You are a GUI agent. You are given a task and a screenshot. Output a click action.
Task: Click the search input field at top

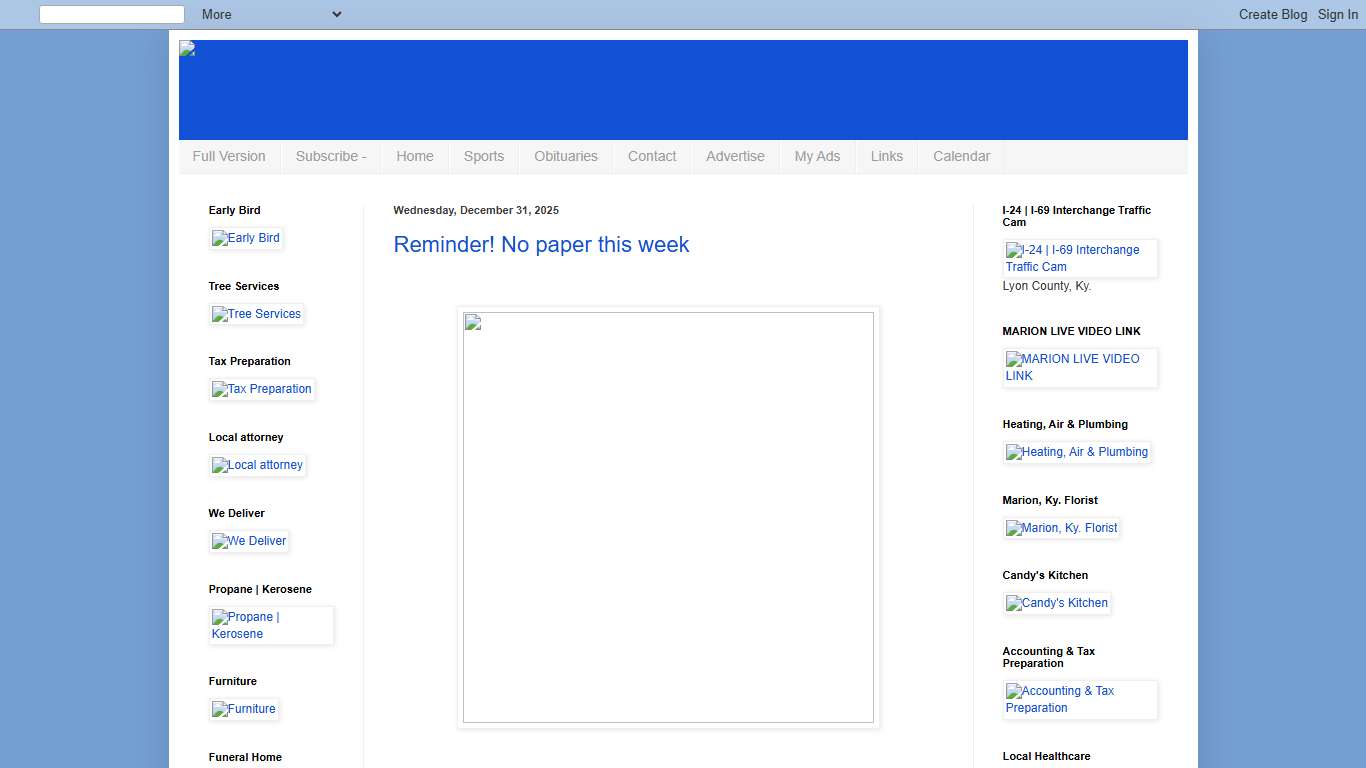click(x=112, y=14)
